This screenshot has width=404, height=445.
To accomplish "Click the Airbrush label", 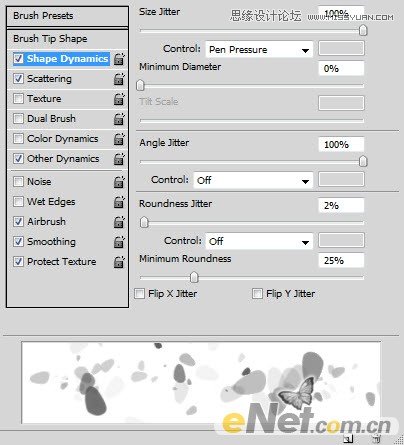I will (x=46, y=222).
